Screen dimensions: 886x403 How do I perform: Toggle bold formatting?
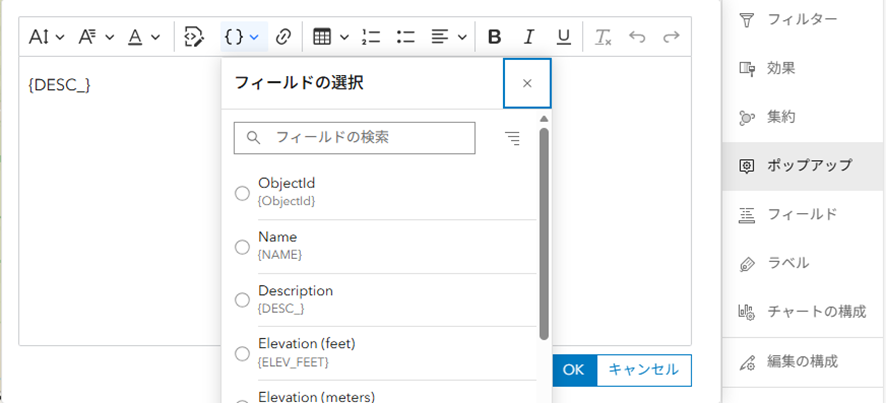click(494, 37)
